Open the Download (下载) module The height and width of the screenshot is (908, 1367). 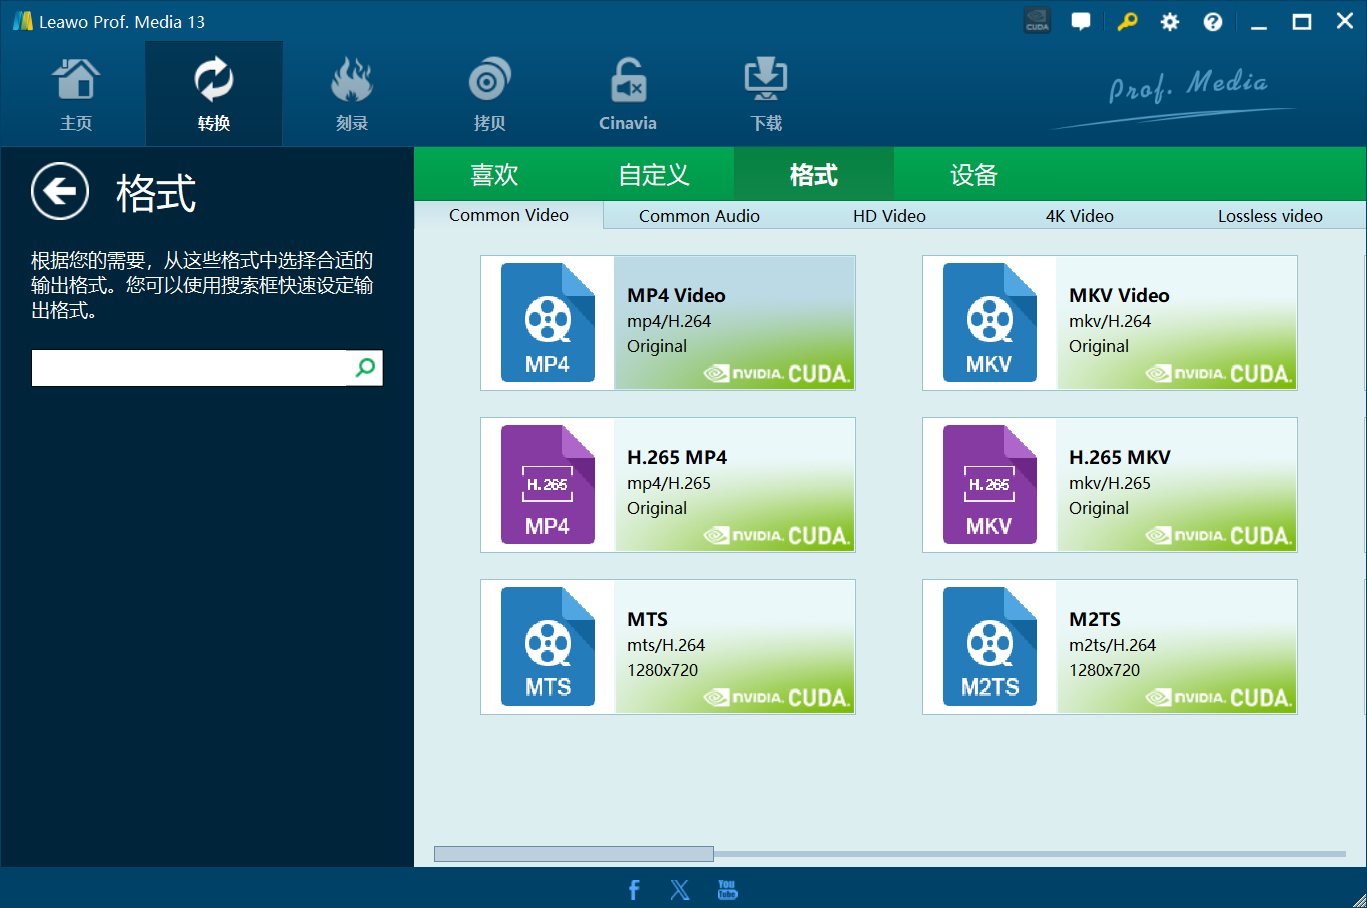766,95
